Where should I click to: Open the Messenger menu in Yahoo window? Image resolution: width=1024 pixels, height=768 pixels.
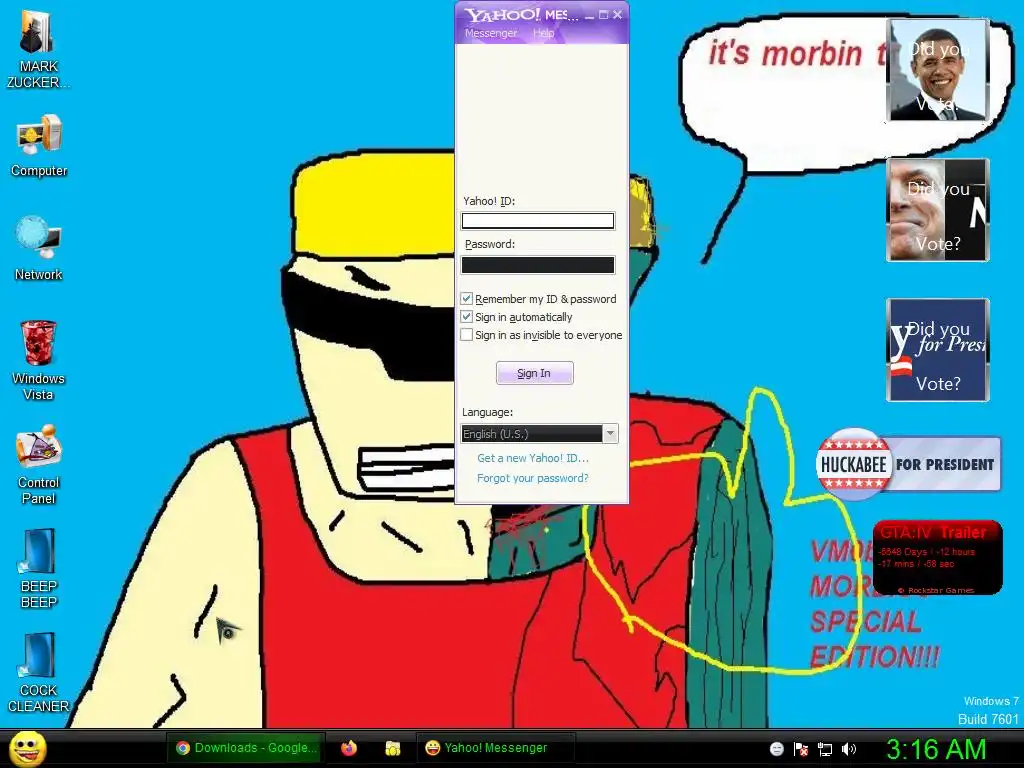click(x=490, y=33)
